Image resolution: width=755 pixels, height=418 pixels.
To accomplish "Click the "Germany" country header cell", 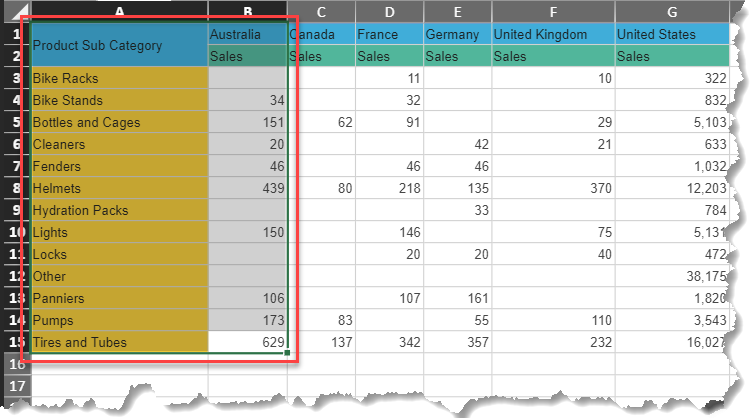I will (456, 34).
